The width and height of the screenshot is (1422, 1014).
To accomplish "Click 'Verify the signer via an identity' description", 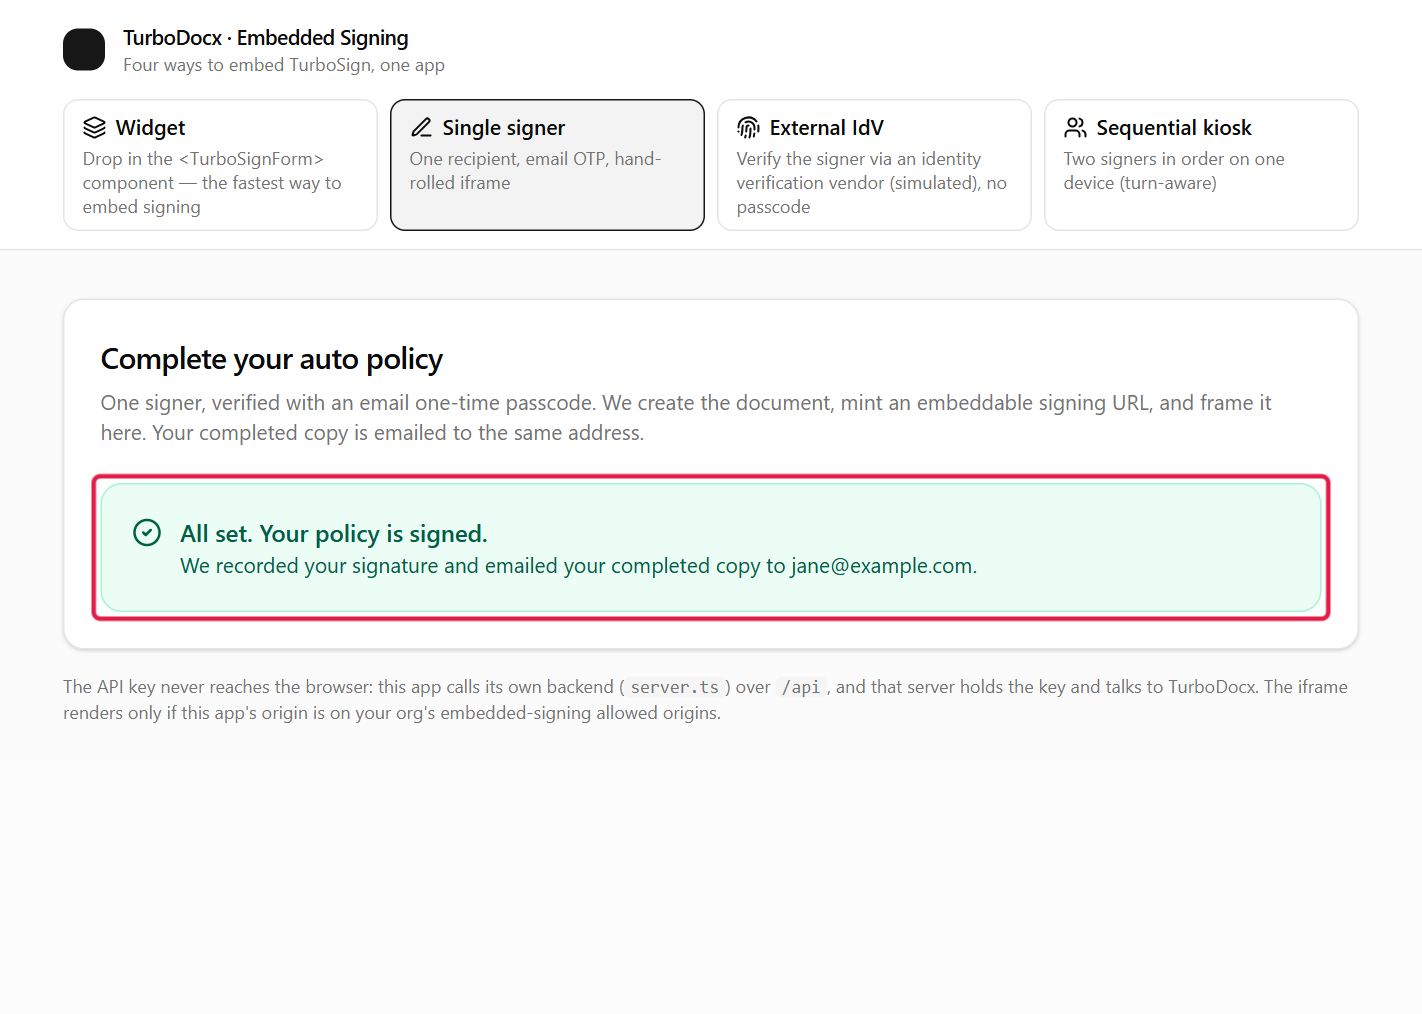I will coord(872,183).
